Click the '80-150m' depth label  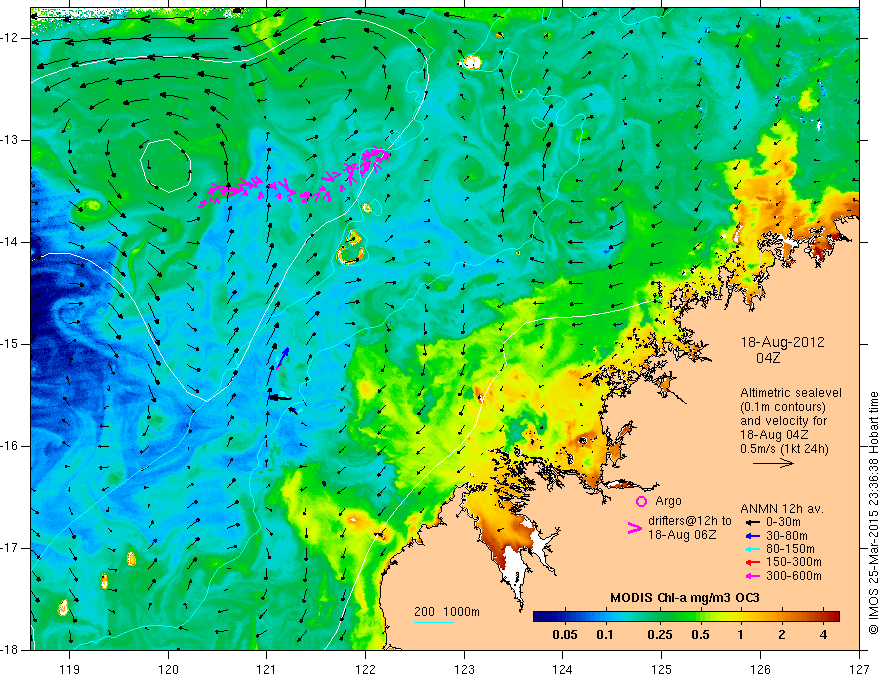790,549
